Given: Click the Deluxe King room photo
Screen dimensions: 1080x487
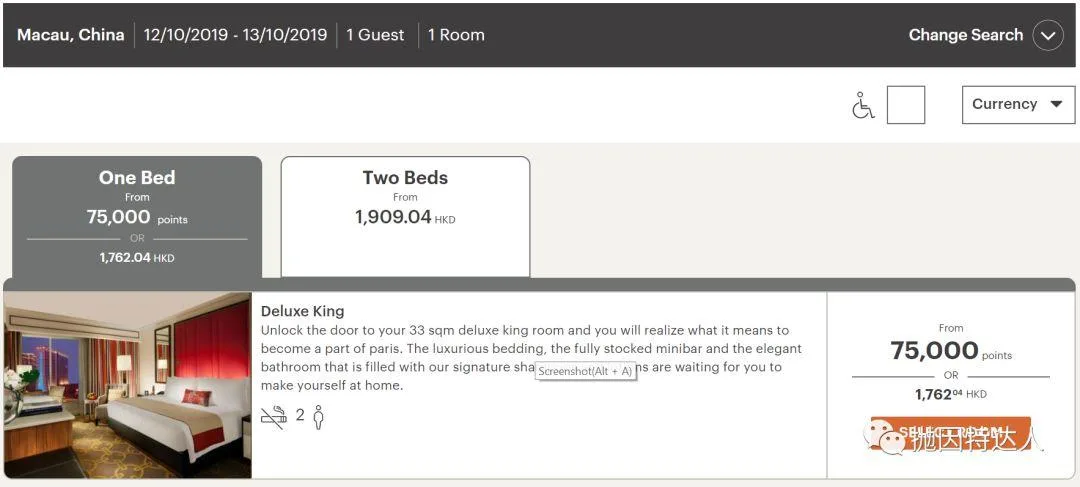Looking at the screenshot, I should 128,385.
